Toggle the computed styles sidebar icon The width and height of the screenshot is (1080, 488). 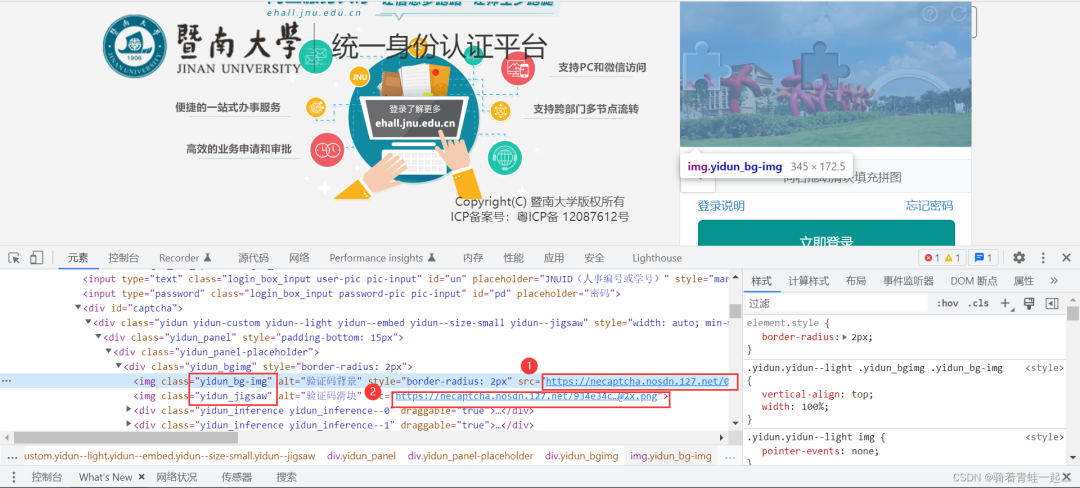coord(1051,304)
